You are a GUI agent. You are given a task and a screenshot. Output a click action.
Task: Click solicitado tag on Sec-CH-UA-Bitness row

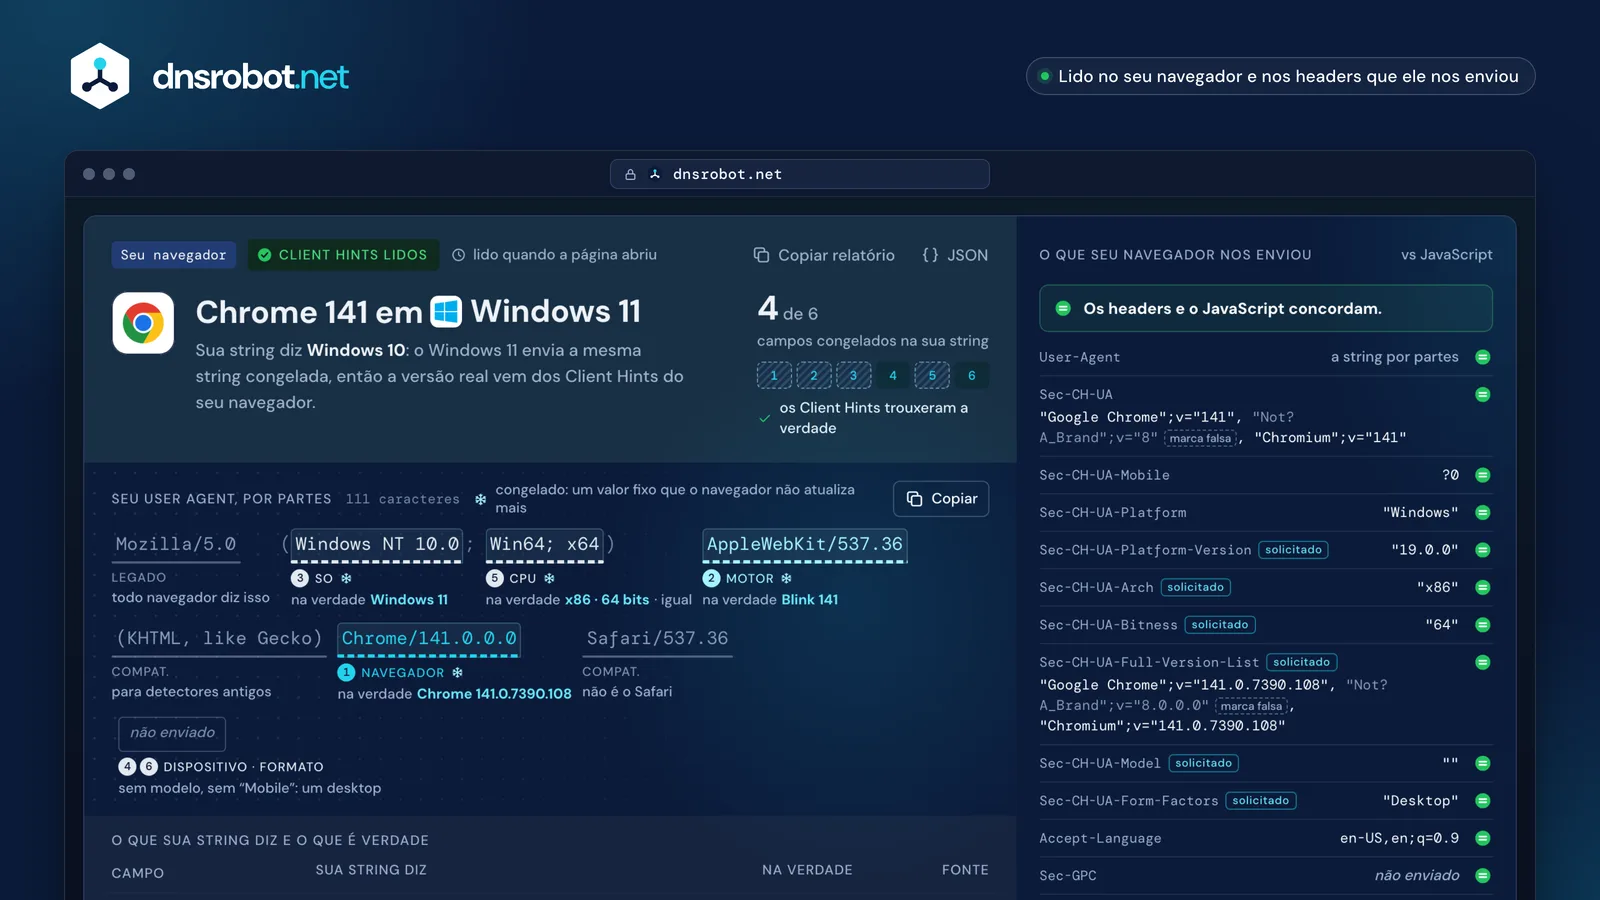(1220, 625)
